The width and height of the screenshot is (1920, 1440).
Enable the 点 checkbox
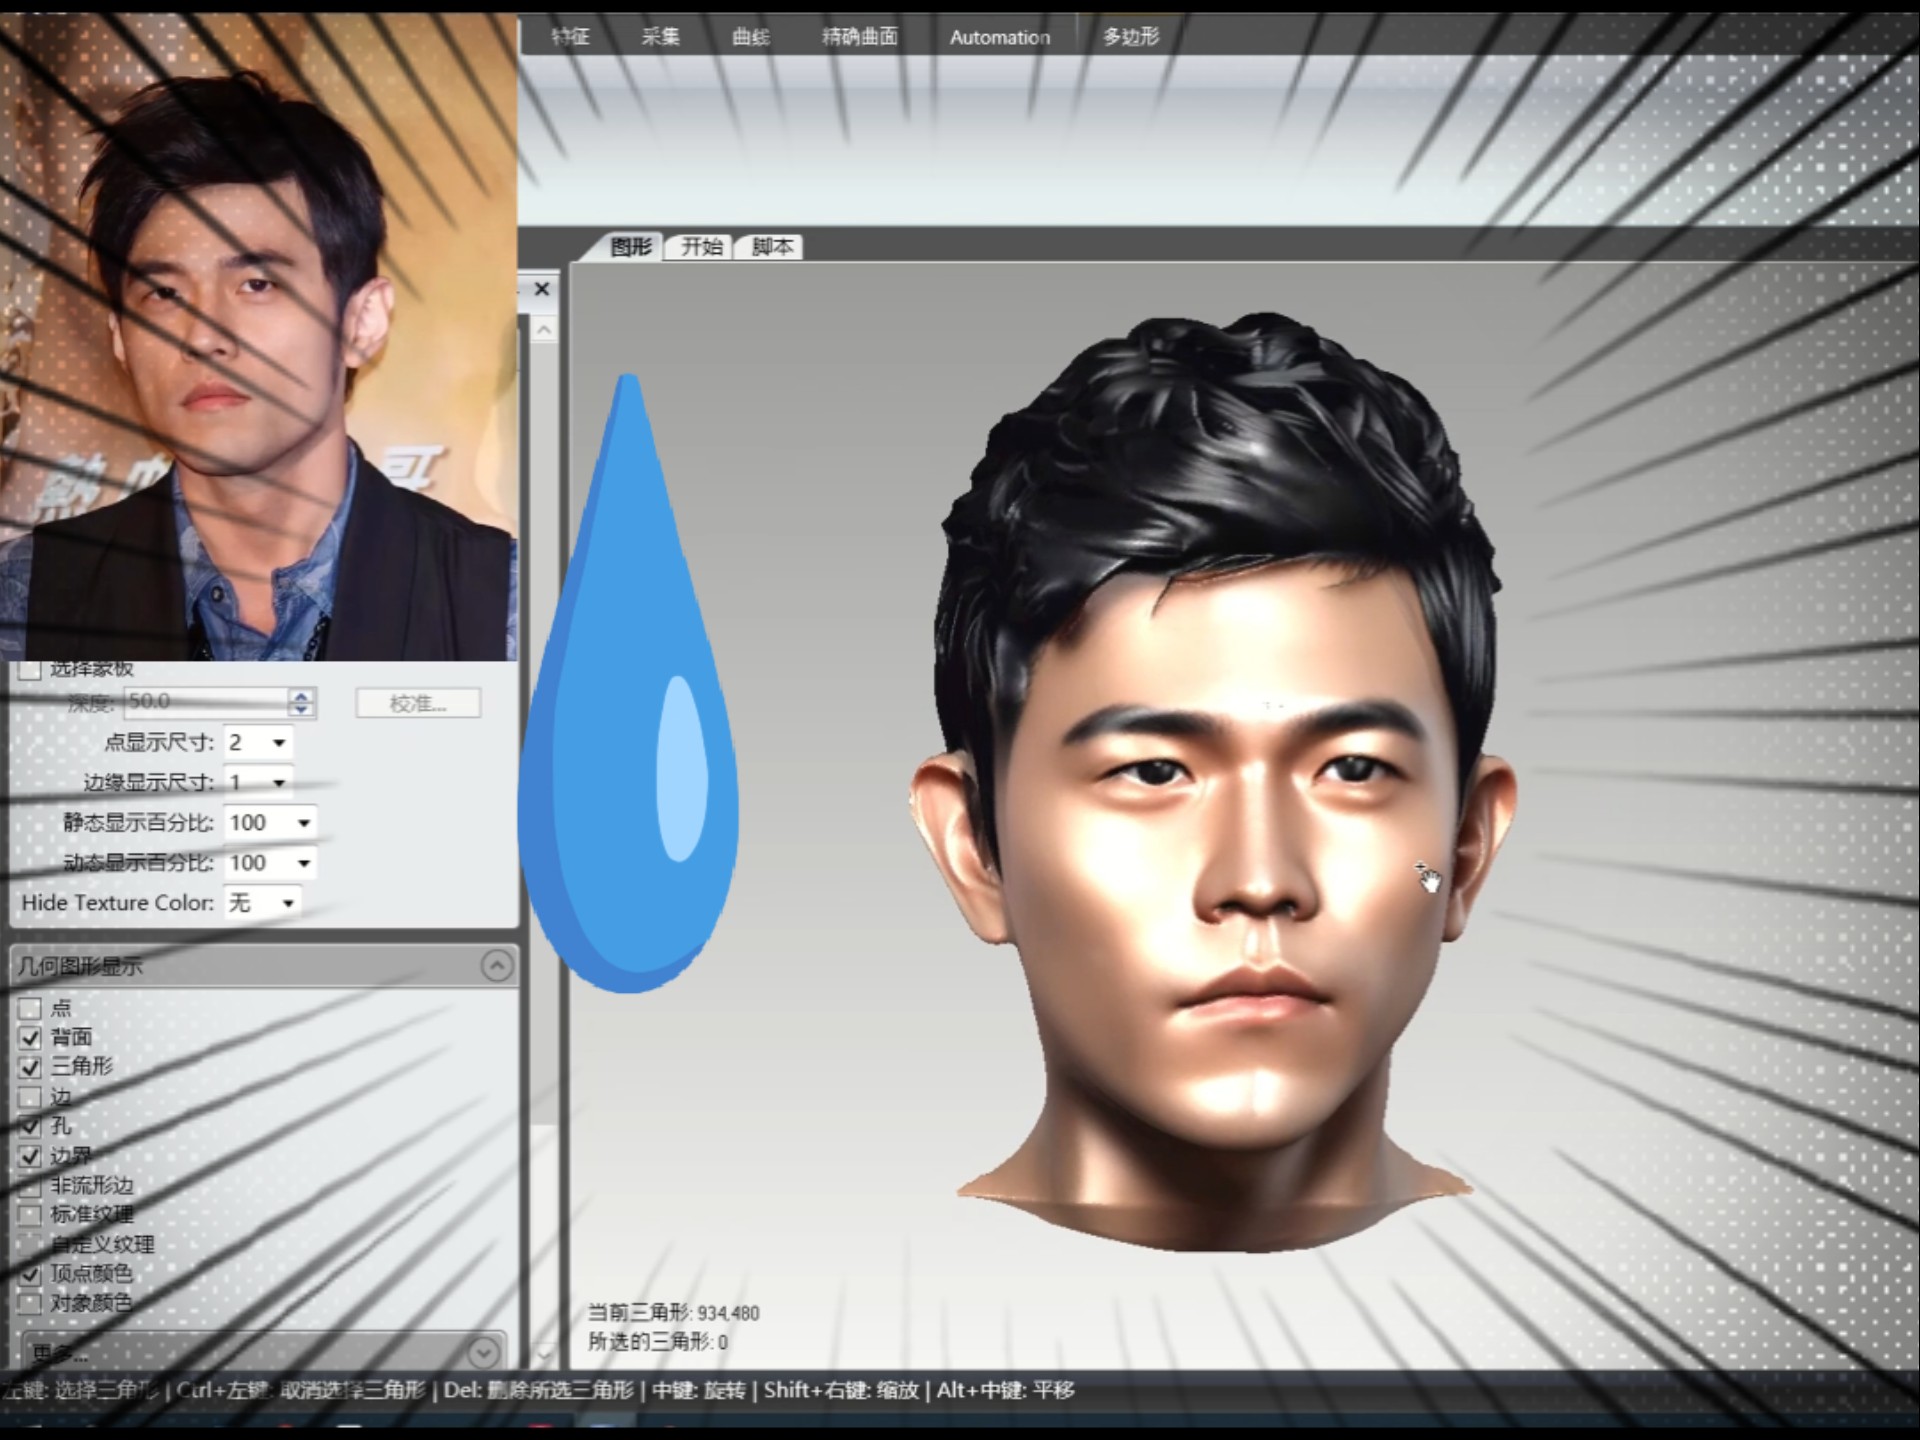pyautogui.click(x=30, y=1008)
